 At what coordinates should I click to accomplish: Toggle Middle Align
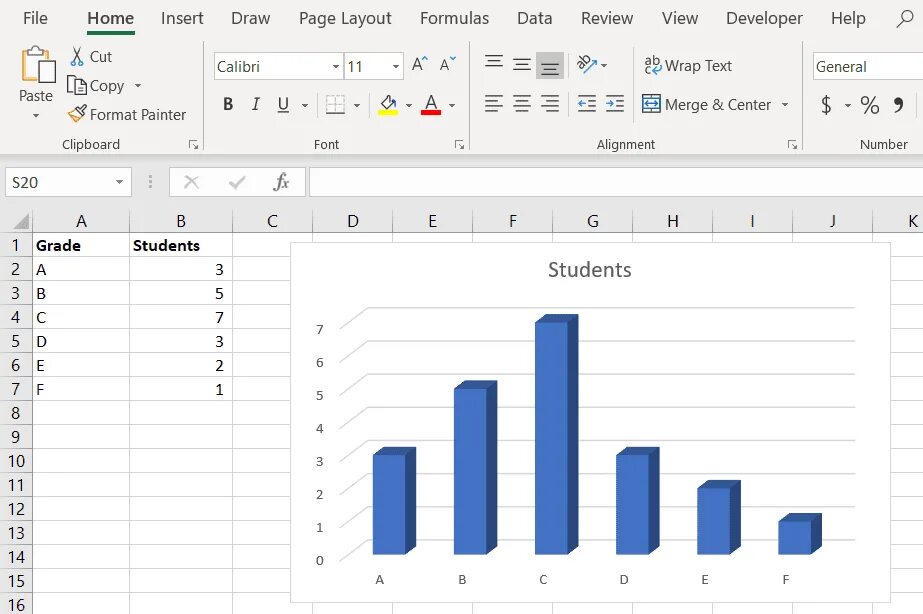point(522,64)
